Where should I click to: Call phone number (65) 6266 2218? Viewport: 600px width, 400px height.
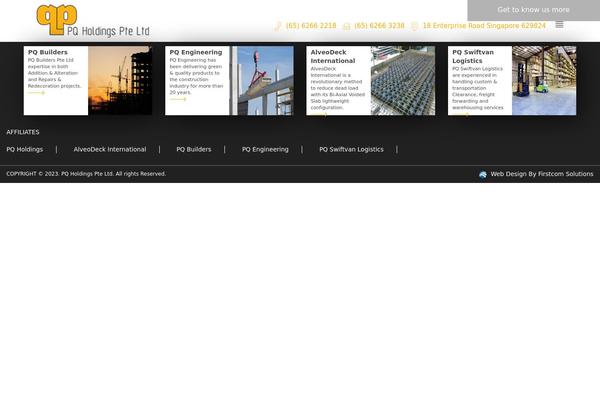(x=311, y=26)
